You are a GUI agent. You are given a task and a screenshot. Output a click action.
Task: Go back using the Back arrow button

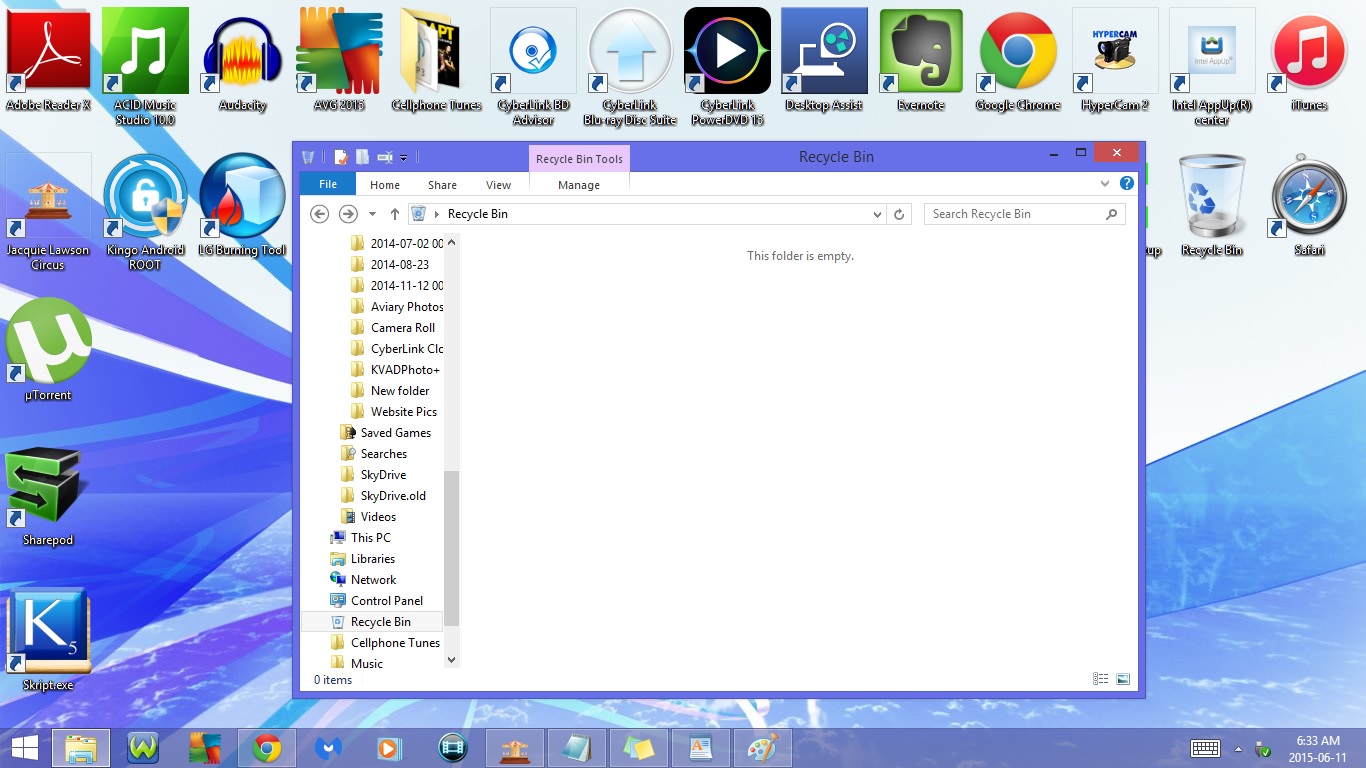[320, 214]
